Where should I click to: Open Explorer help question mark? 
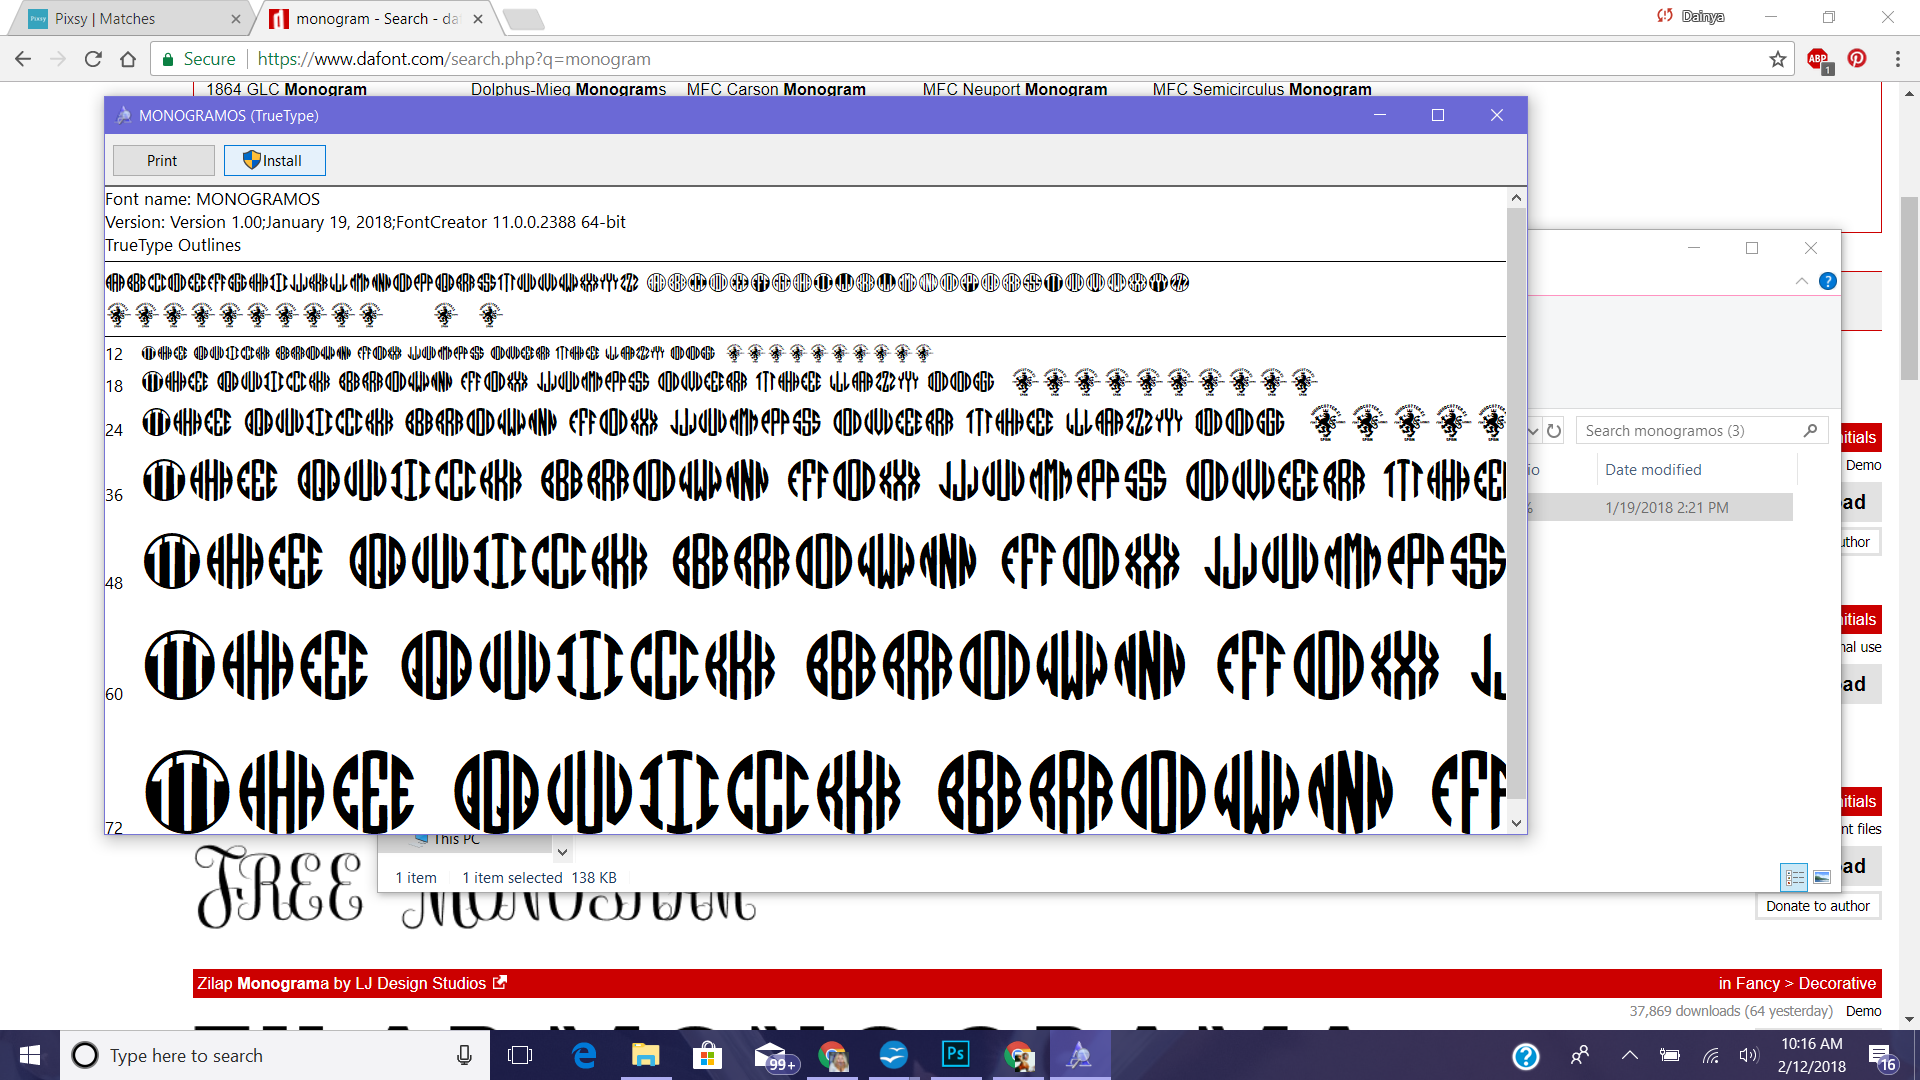1828,282
